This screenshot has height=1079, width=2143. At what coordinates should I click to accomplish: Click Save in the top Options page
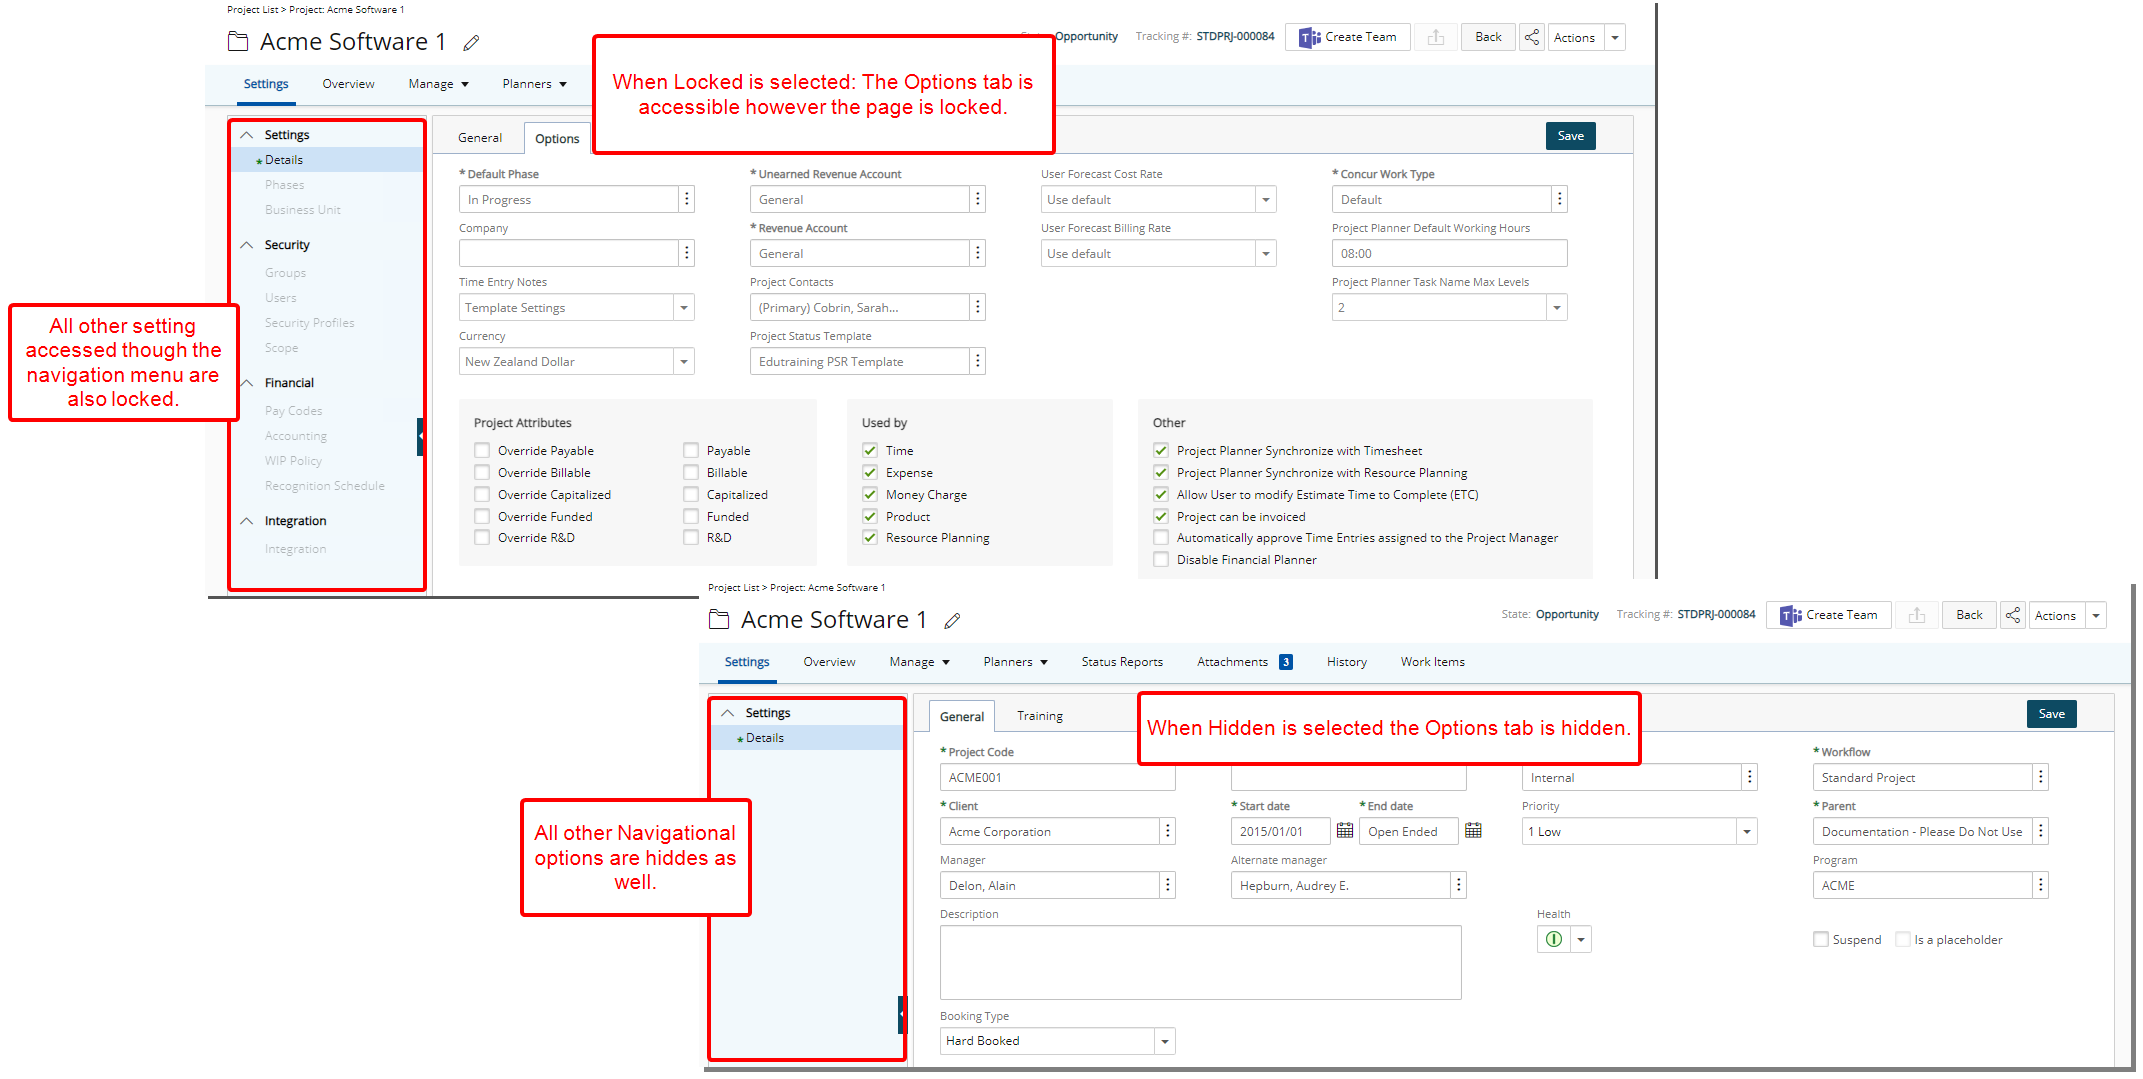[1571, 136]
